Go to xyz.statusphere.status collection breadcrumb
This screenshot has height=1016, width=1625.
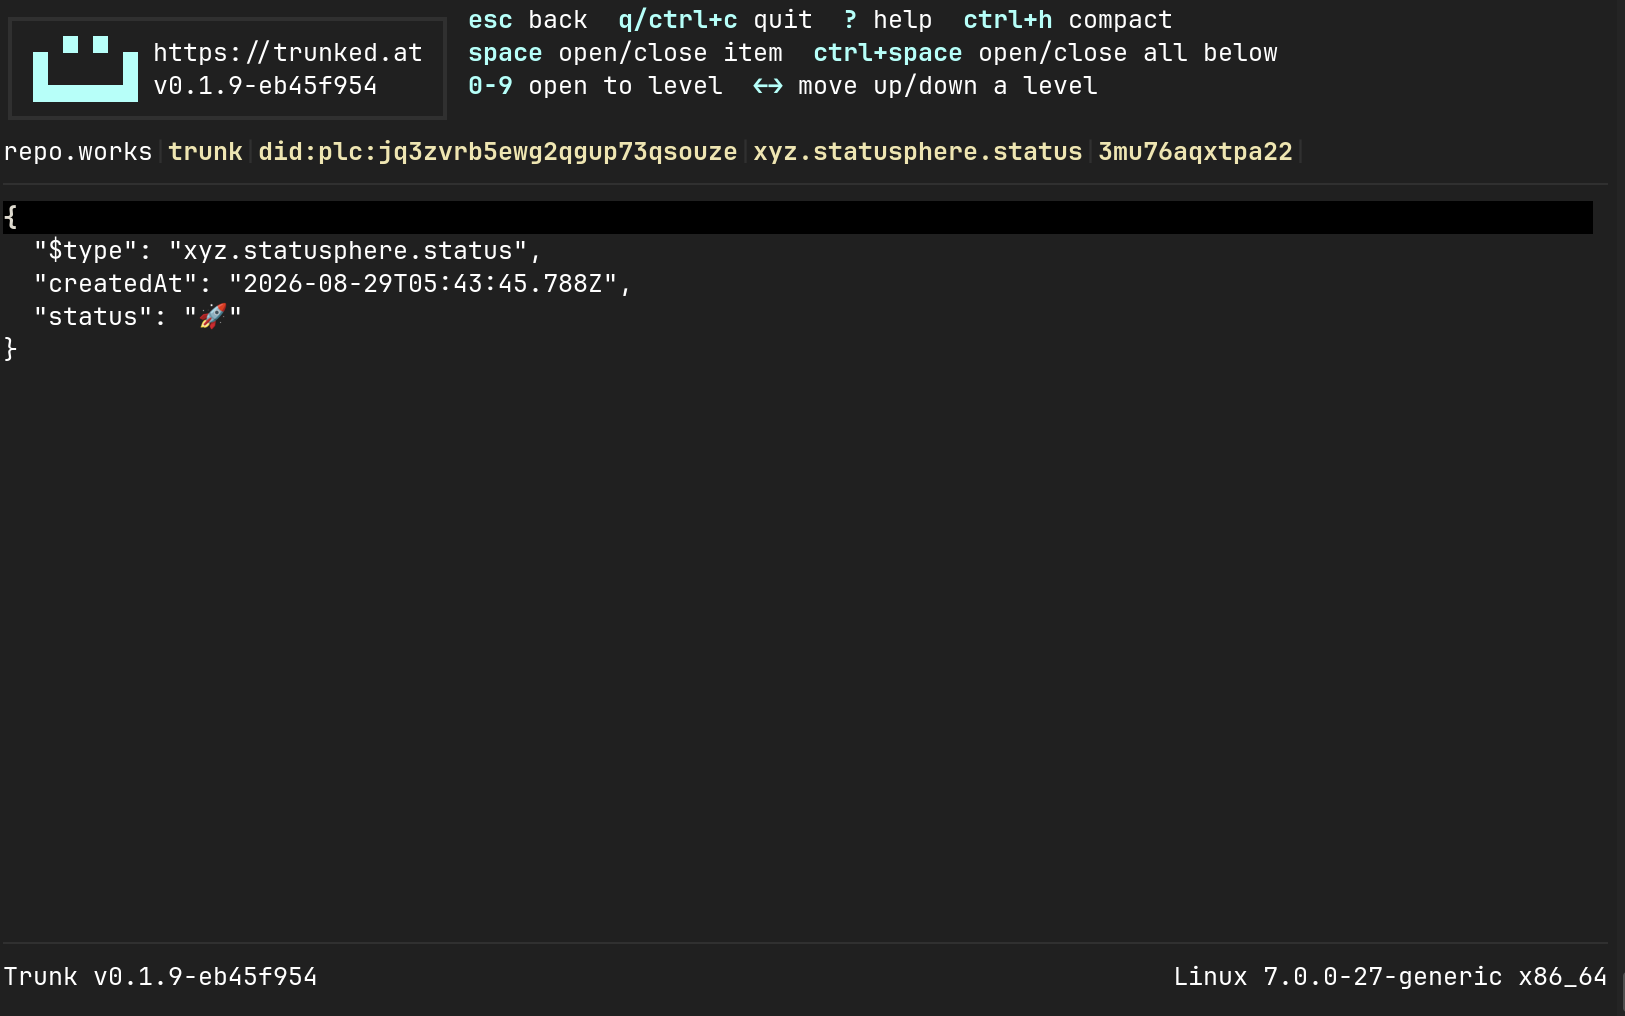917,152
